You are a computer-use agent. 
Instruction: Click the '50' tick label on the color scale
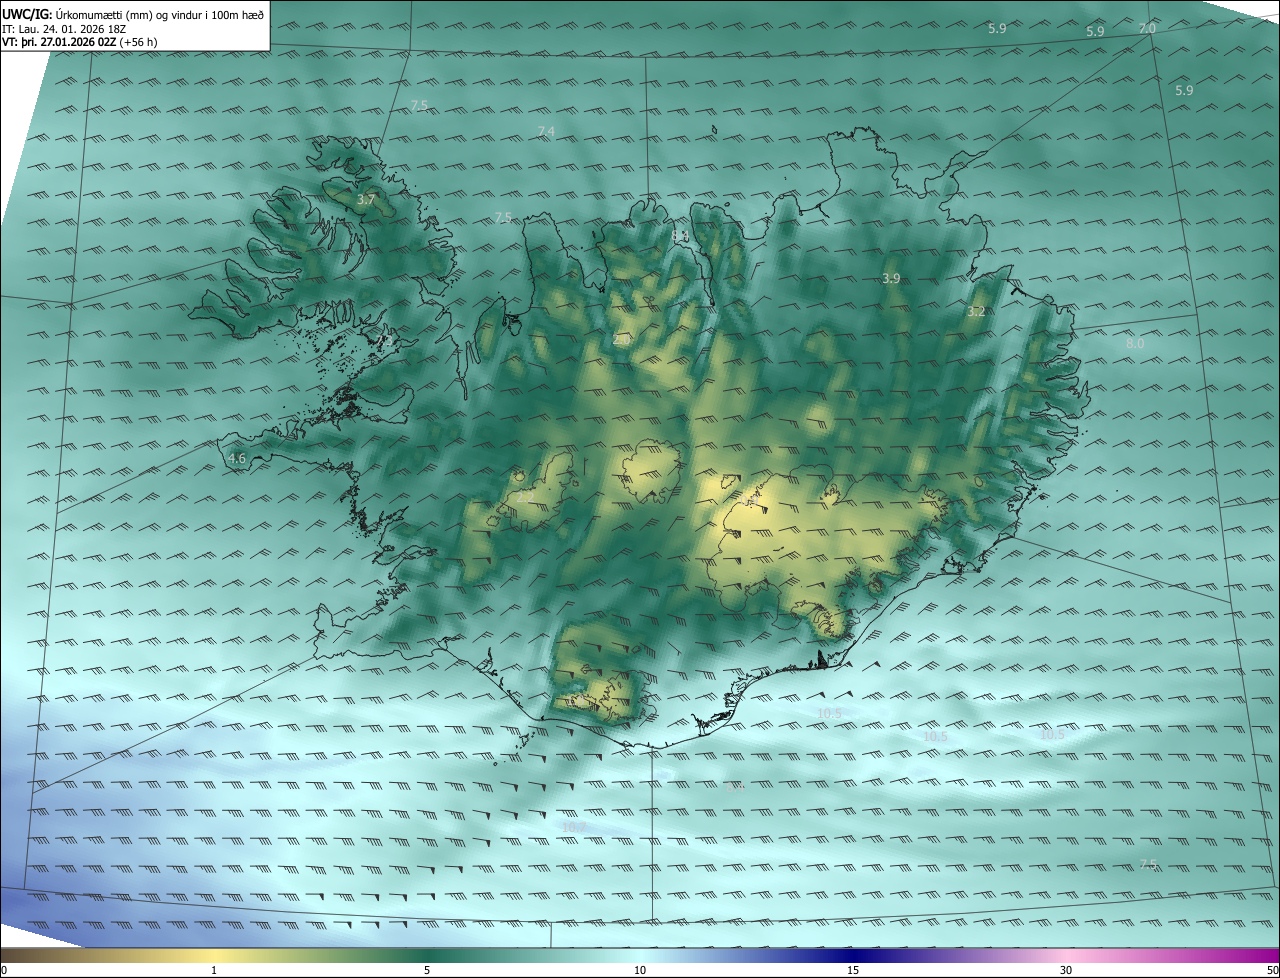[x=1272, y=970]
